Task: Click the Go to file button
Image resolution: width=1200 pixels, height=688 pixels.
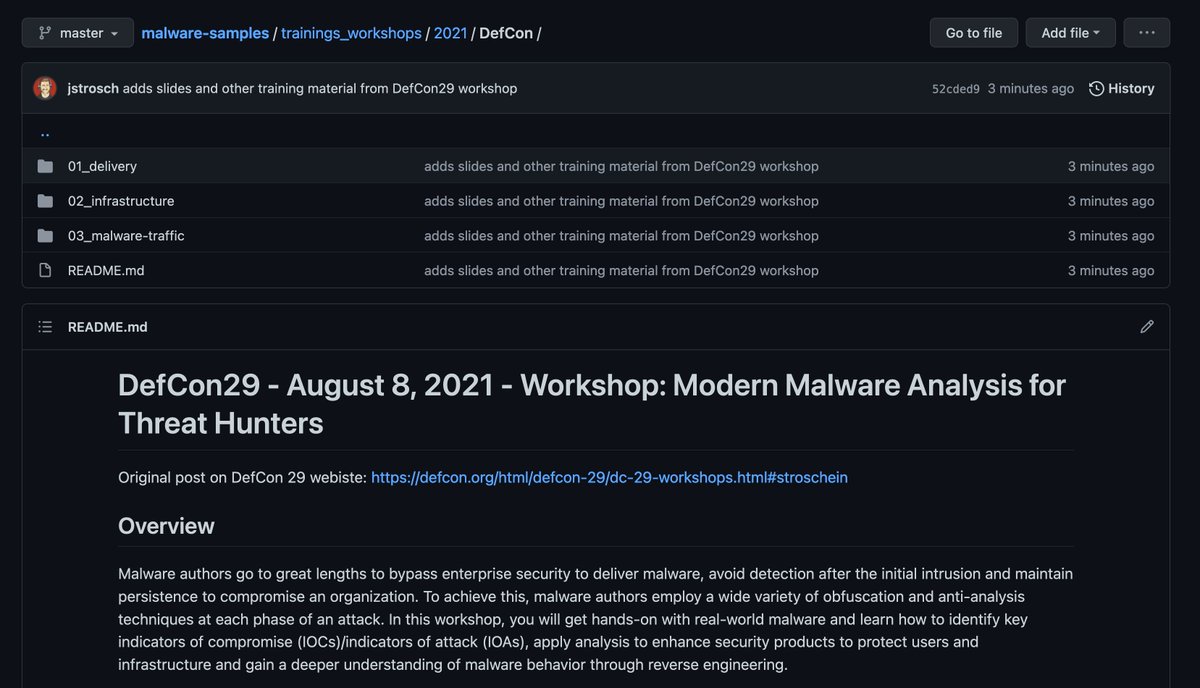Action: pos(973,33)
